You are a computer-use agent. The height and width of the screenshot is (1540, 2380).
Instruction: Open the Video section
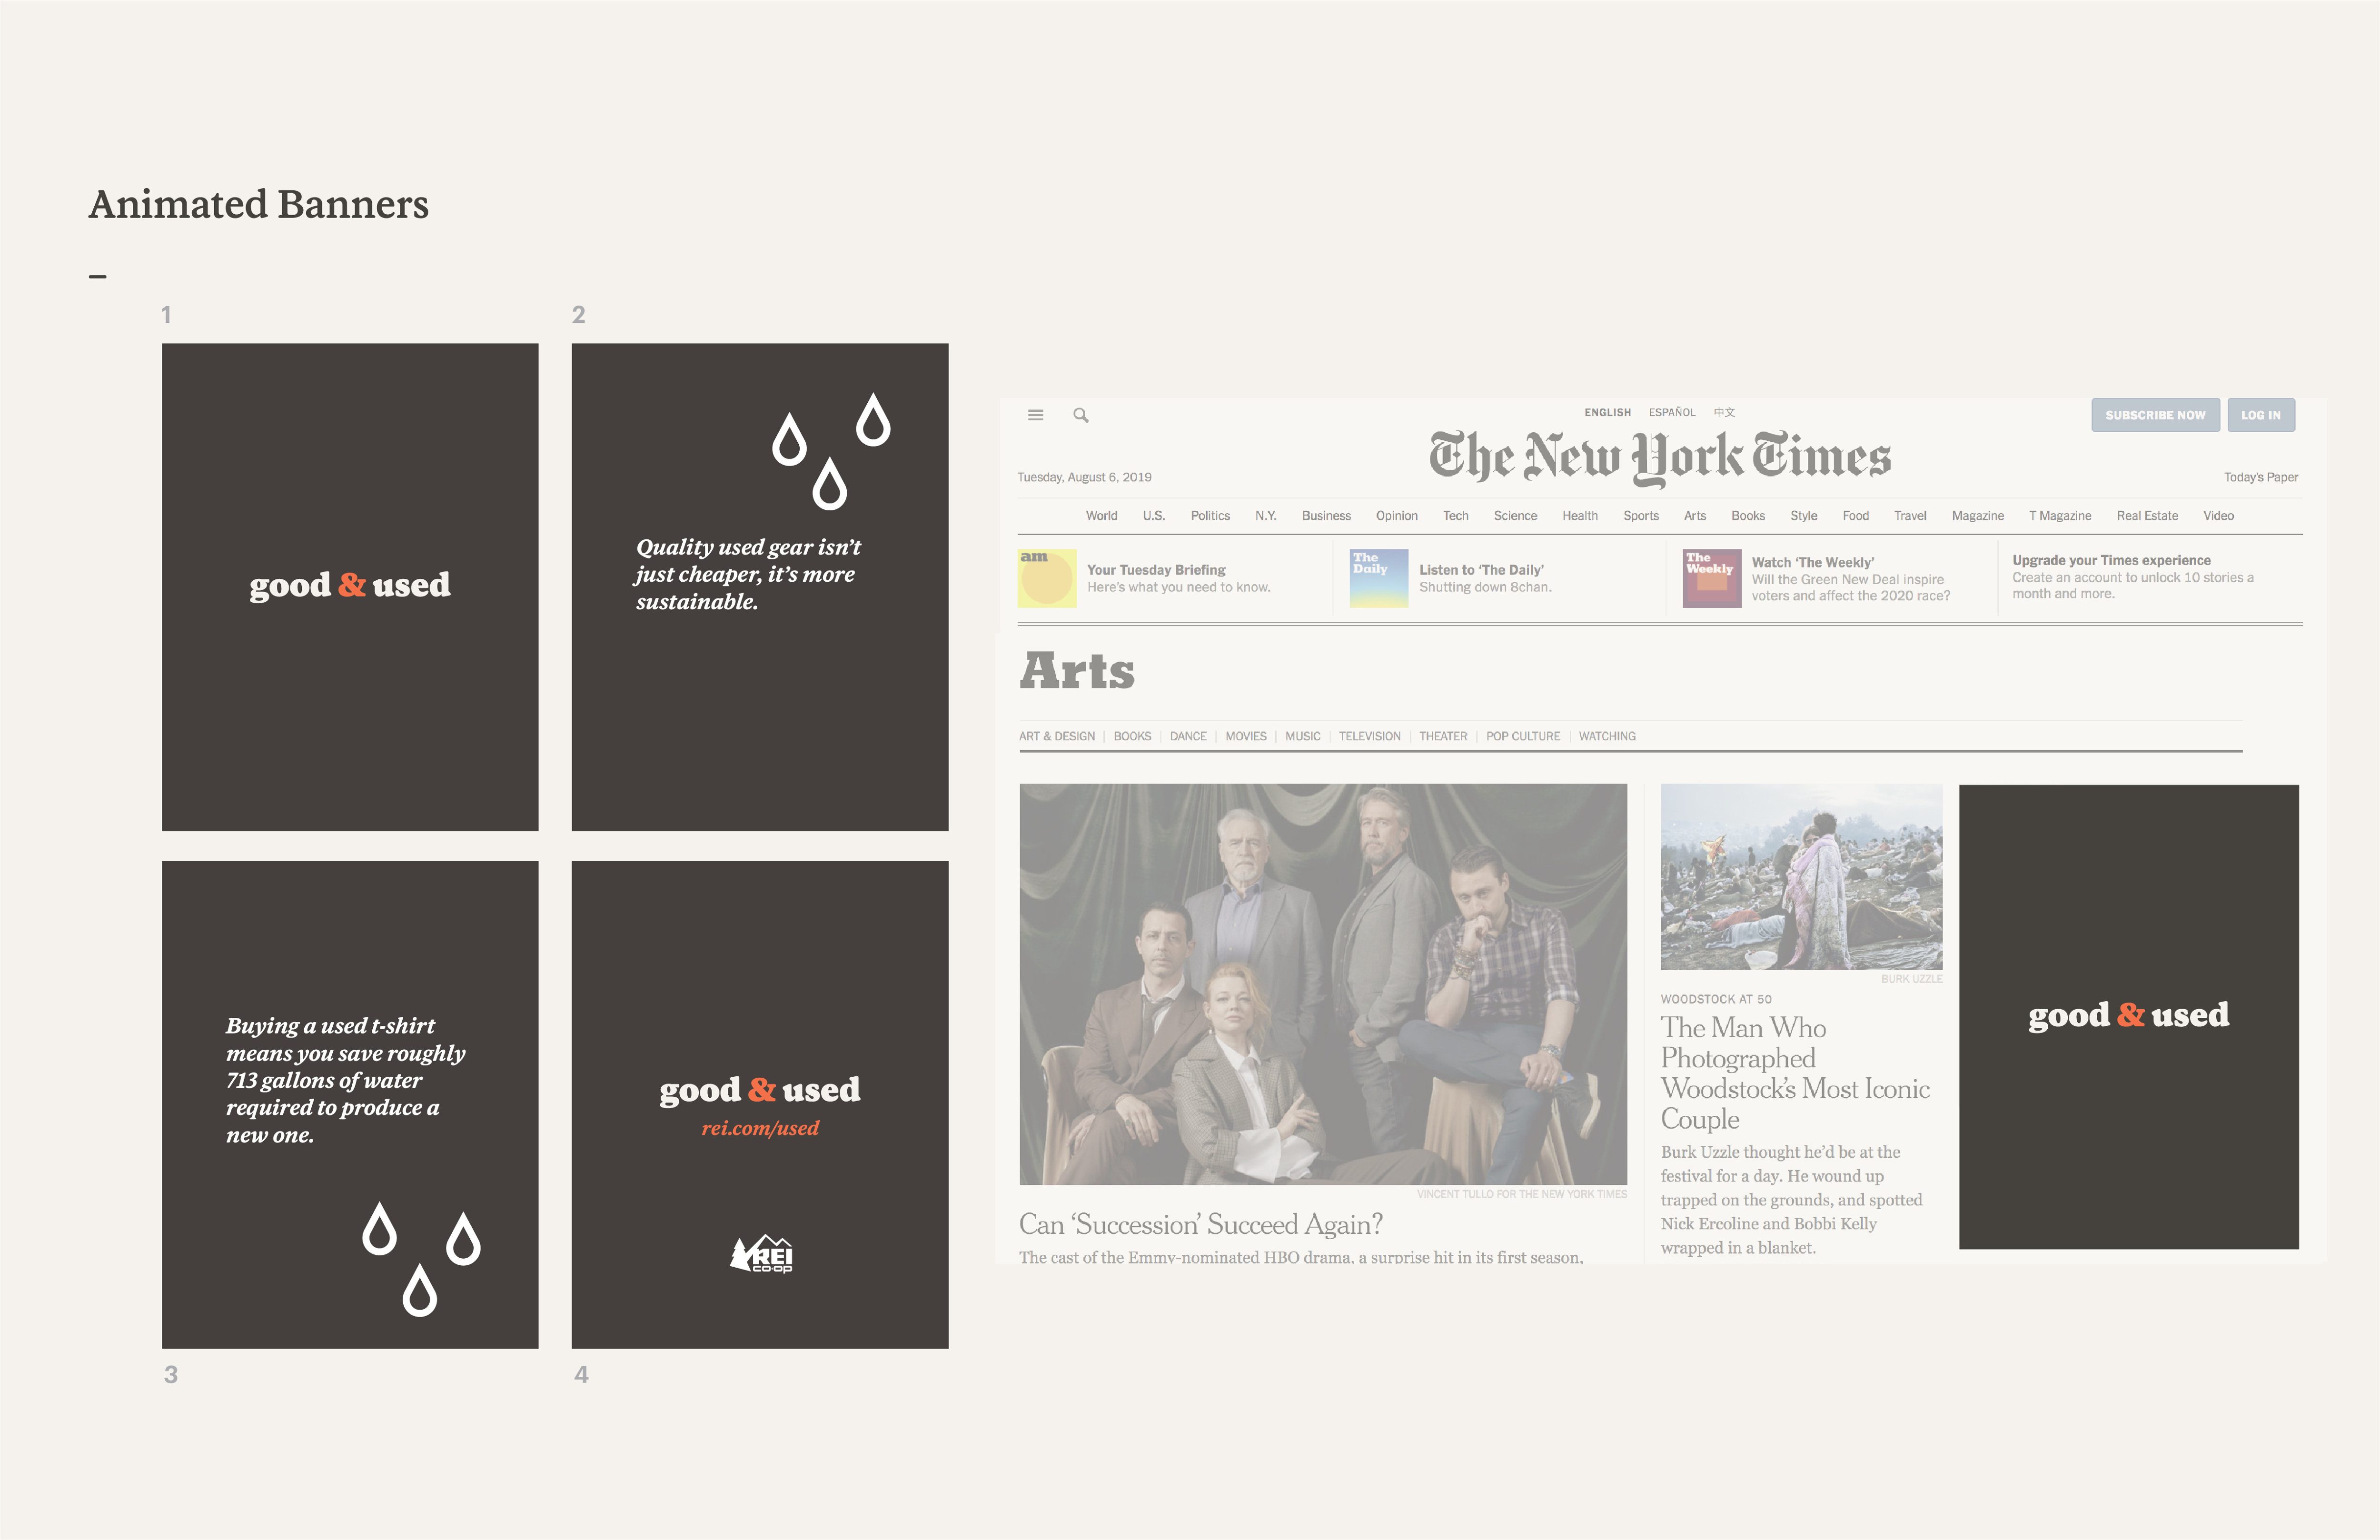(x=2218, y=516)
